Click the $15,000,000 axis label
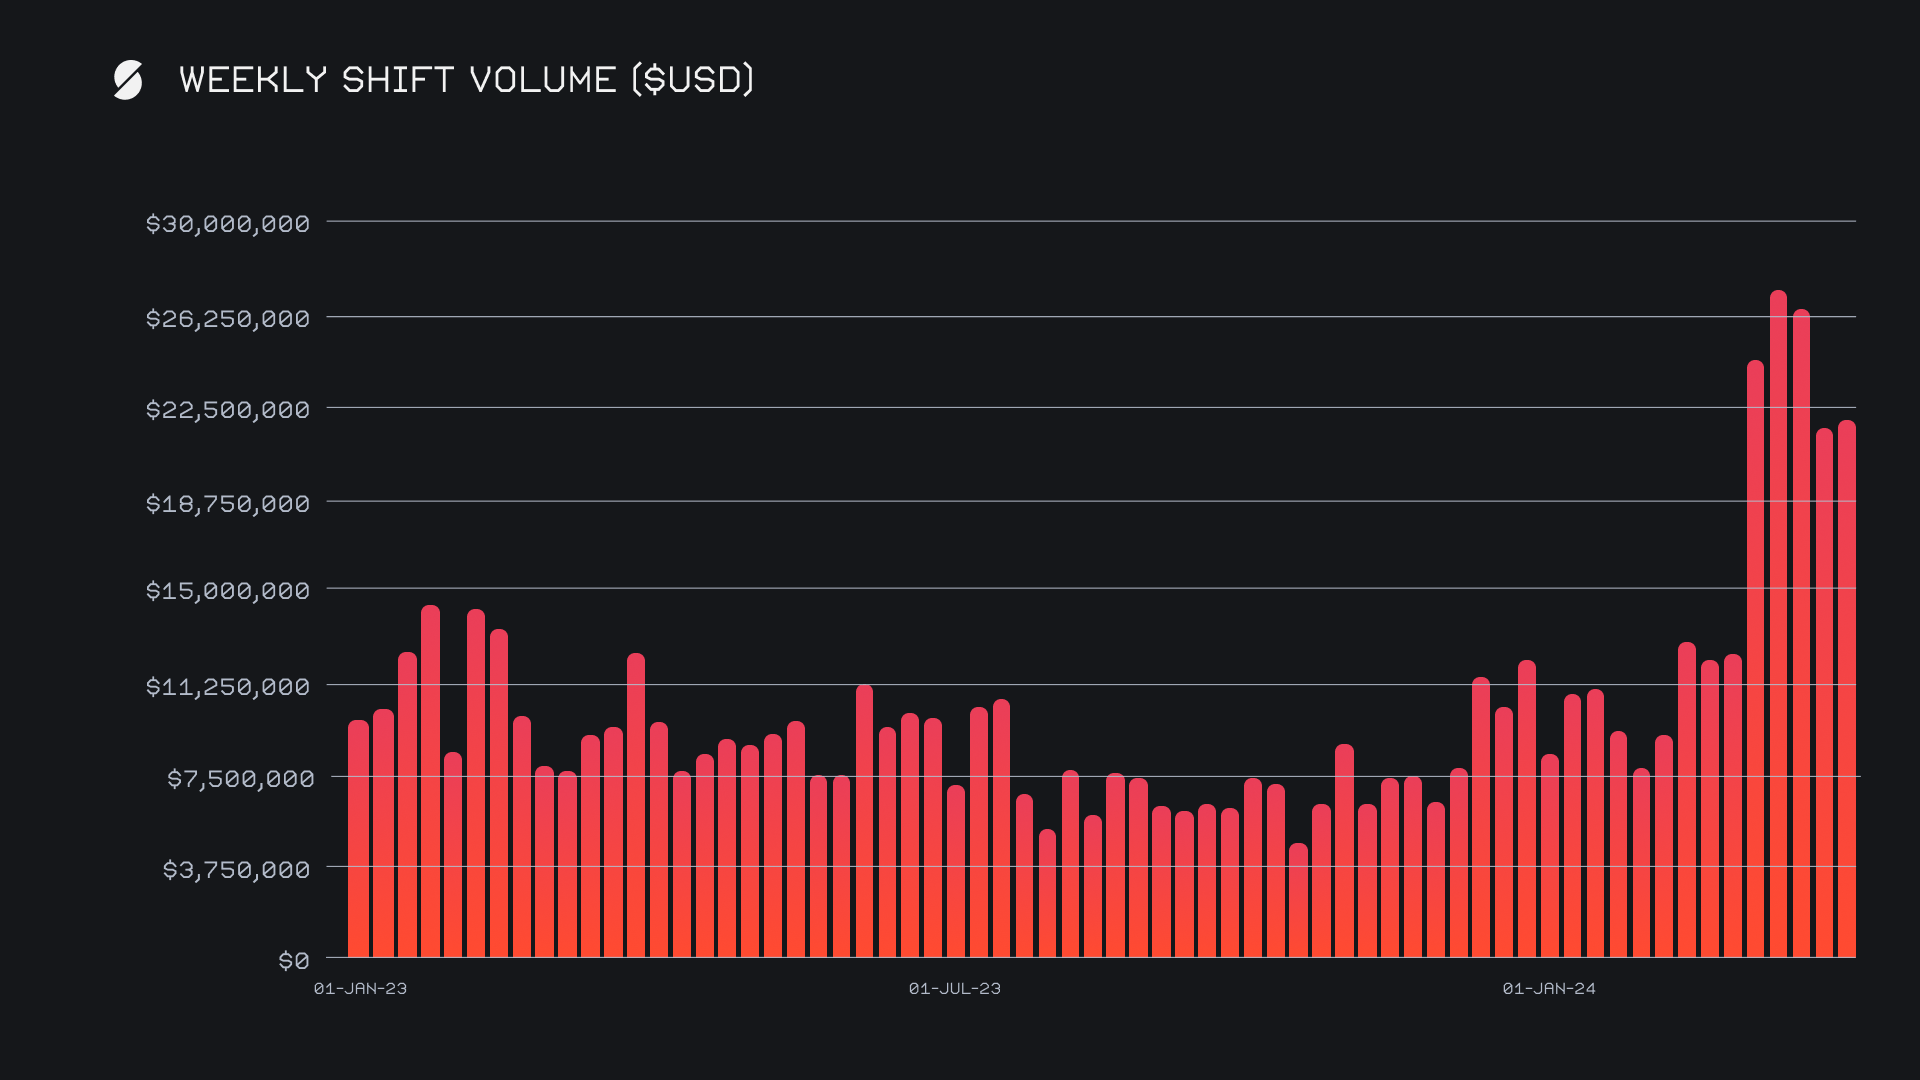 coord(228,590)
